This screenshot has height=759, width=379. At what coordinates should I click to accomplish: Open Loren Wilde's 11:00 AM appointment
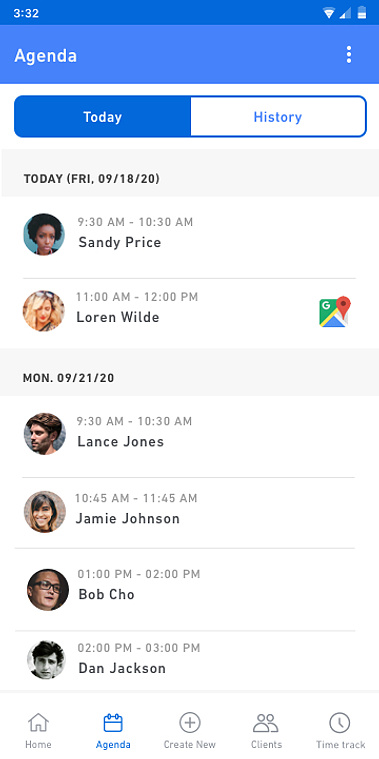[x=189, y=313]
